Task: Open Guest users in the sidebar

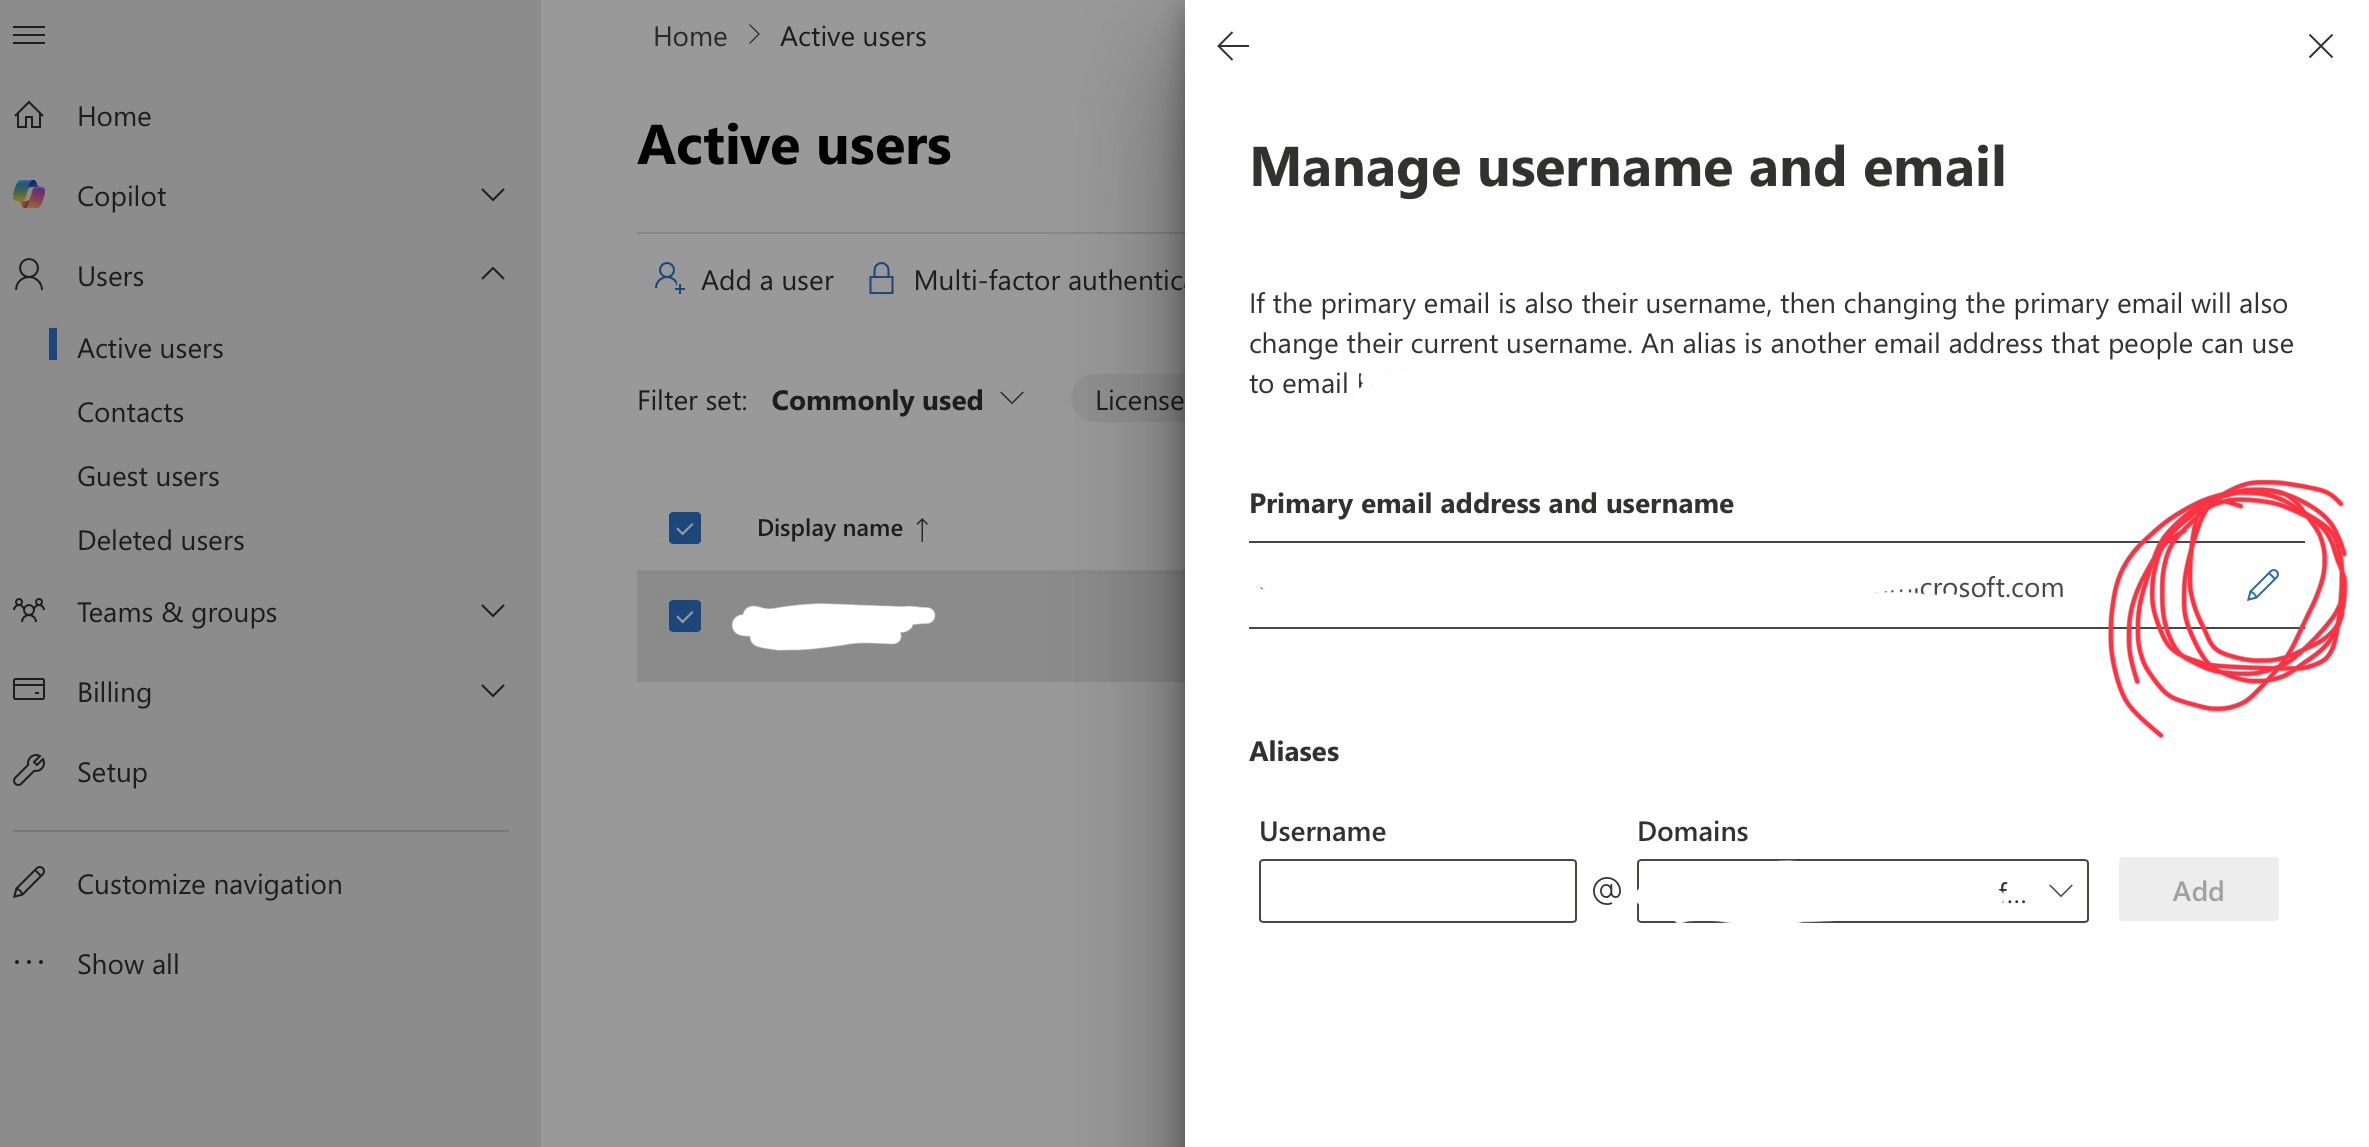Action: point(148,477)
